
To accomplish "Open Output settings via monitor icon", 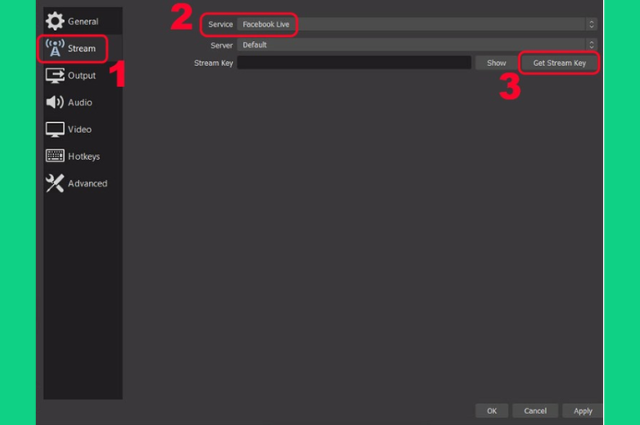I will [x=55, y=76].
